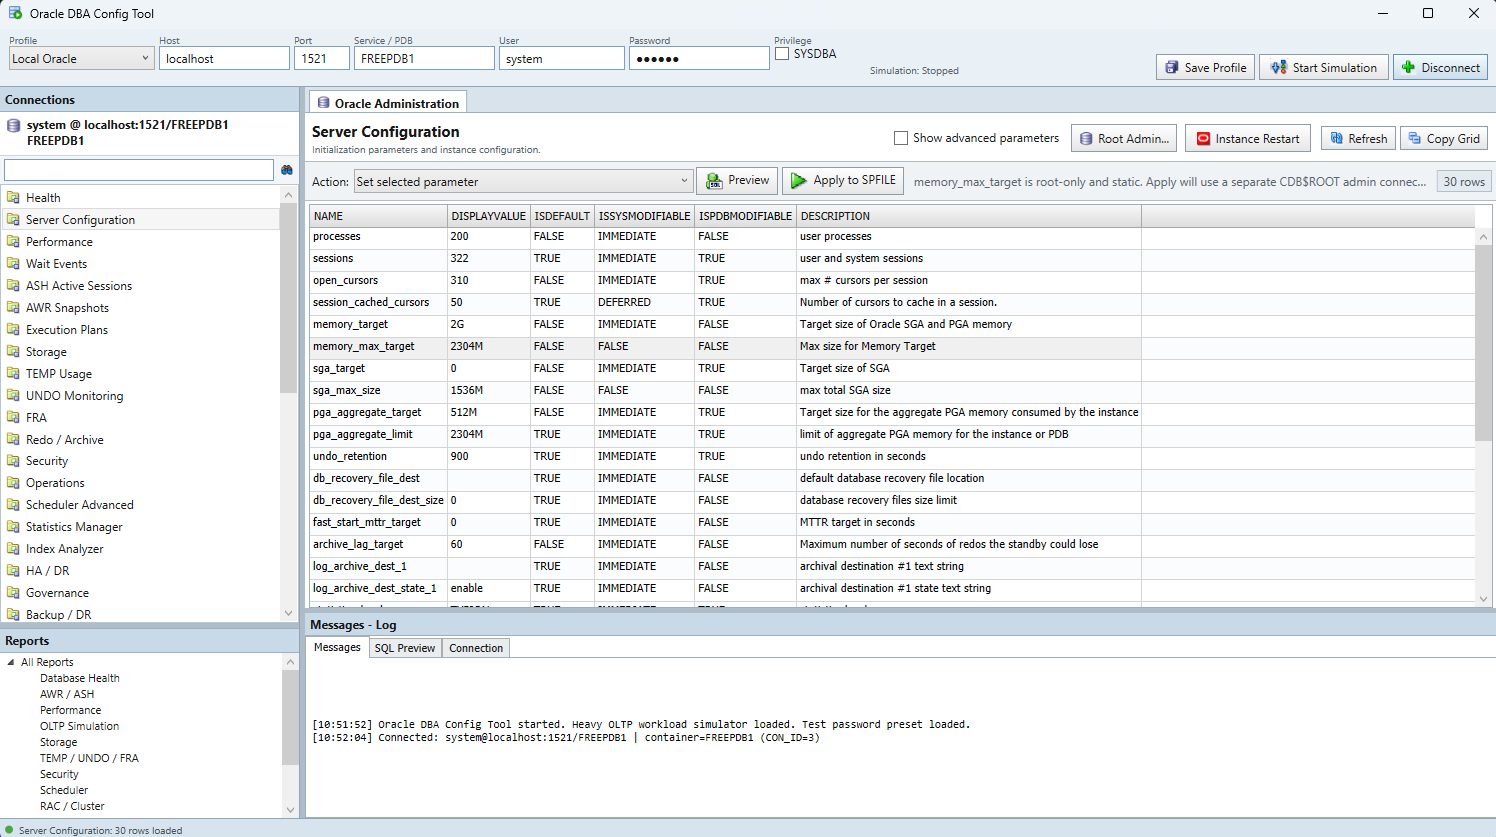Click the Start Simulation icon
1496x837 pixels.
click(1279, 67)
